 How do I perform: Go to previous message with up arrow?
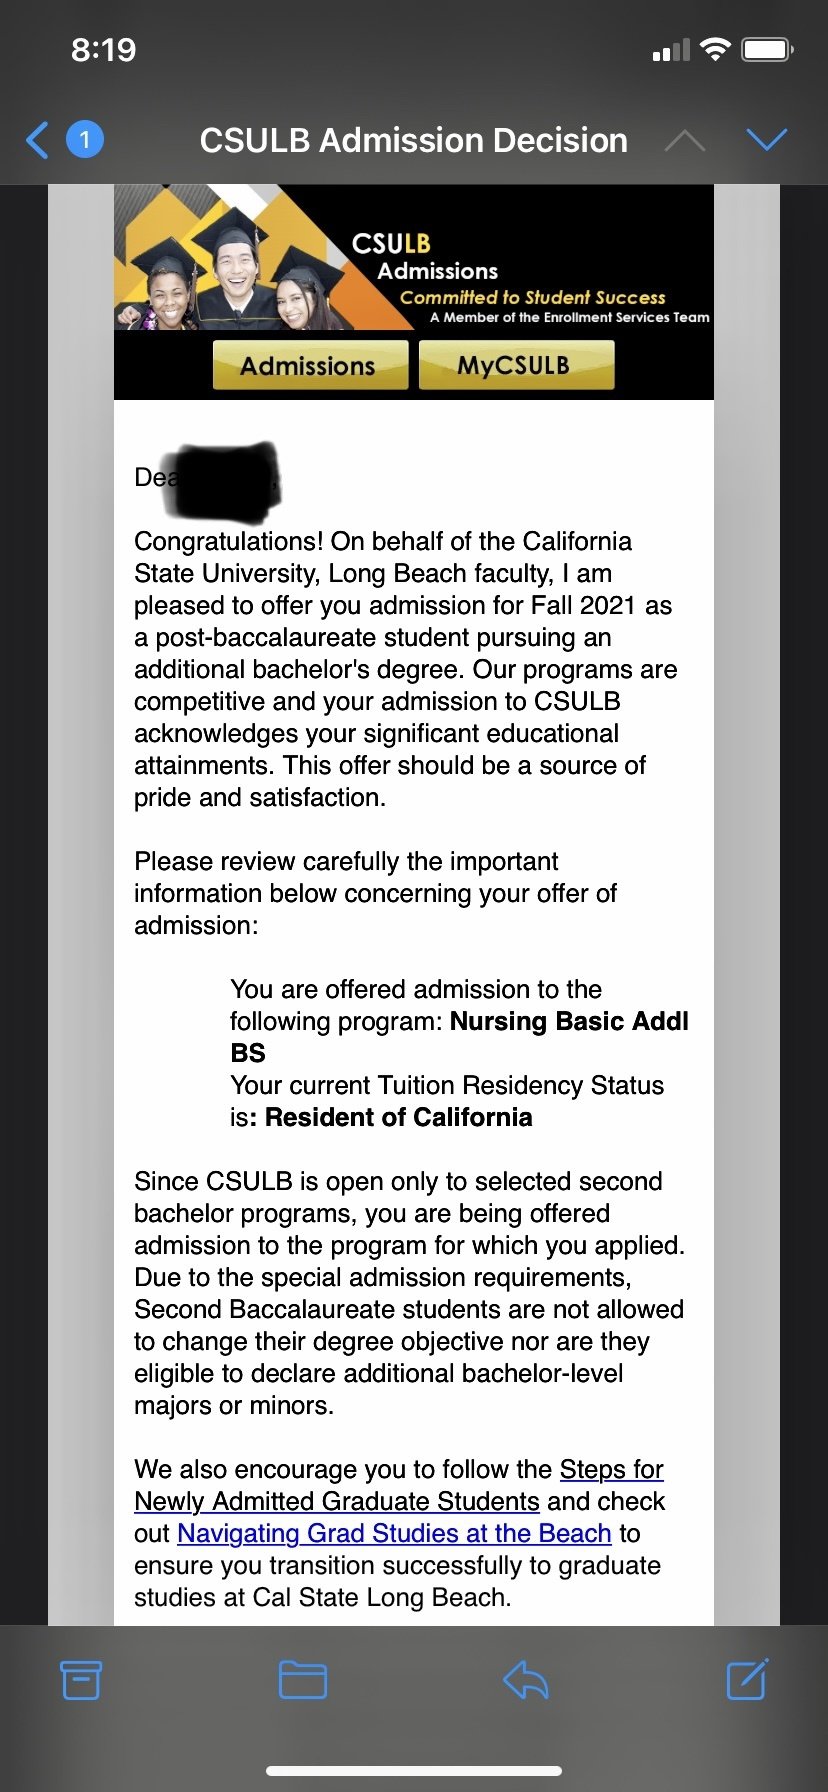tap(685, 141)
